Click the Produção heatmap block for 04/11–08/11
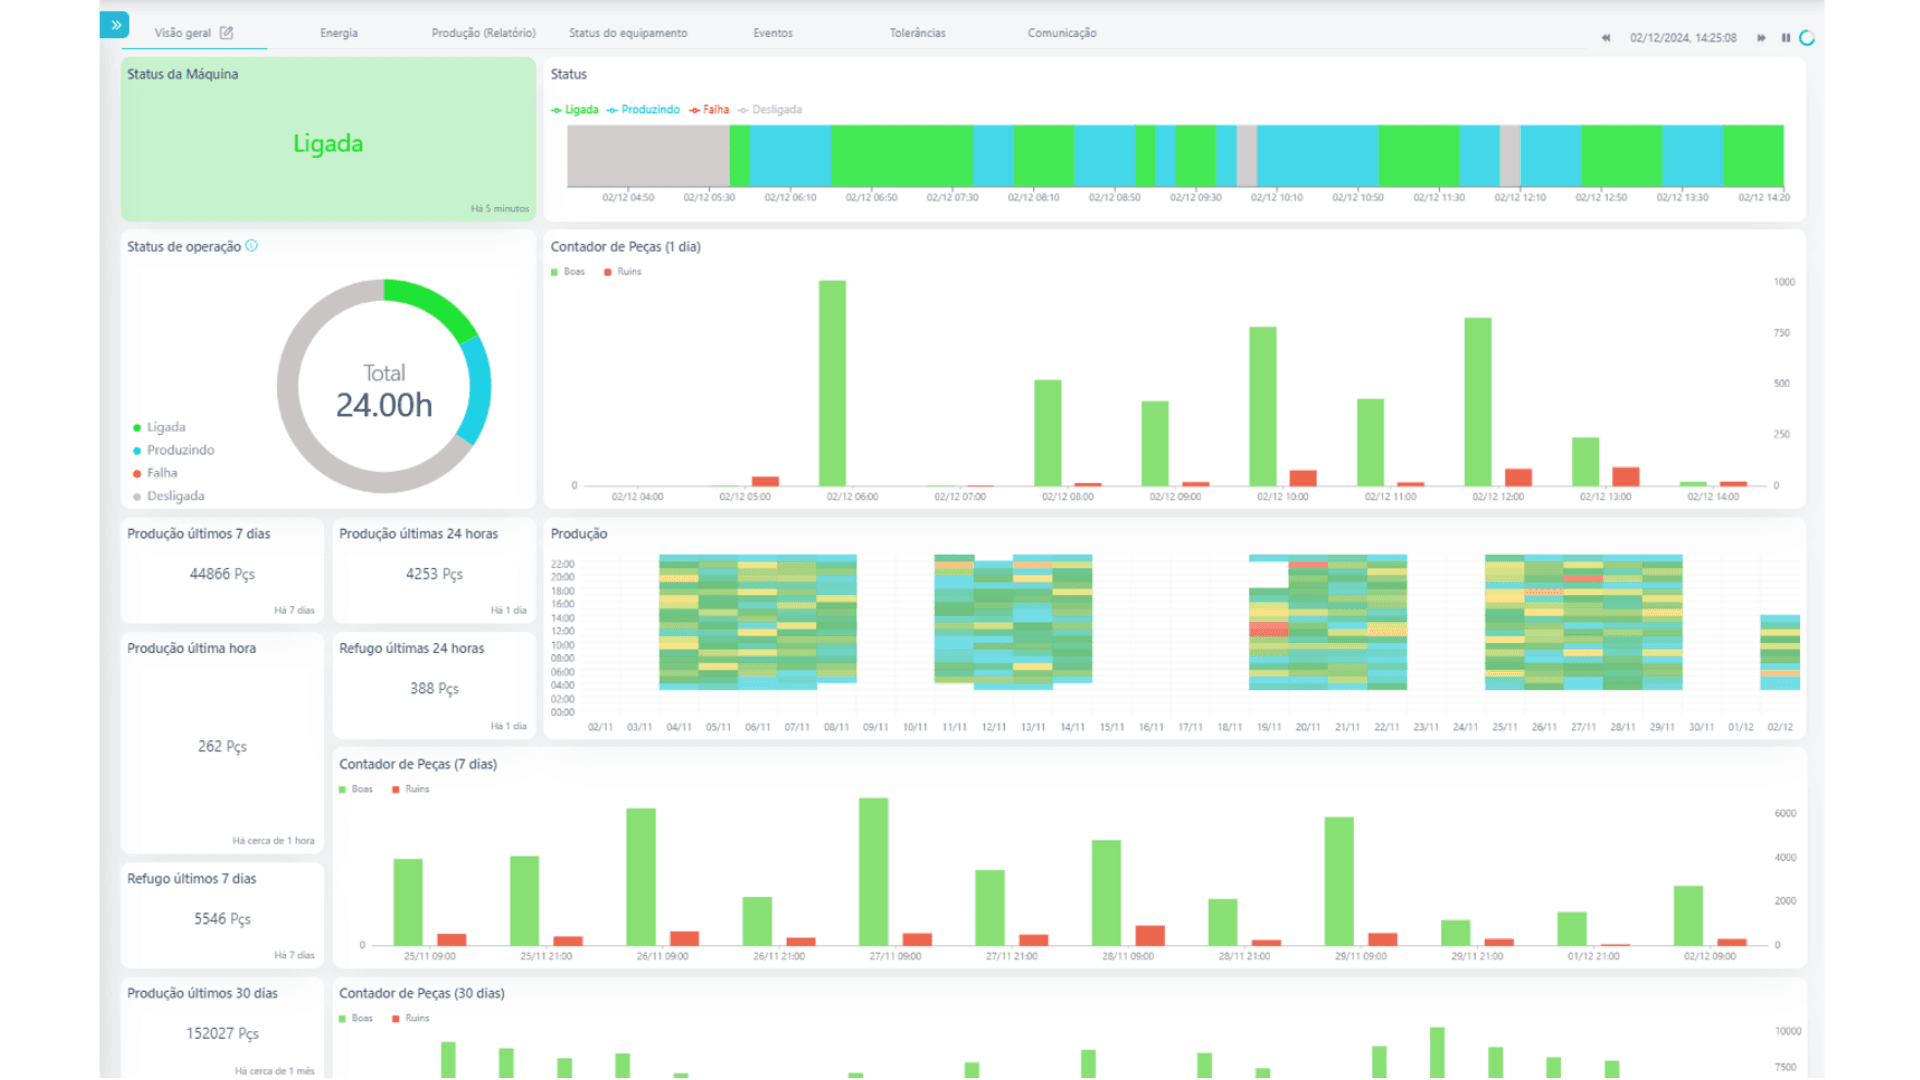This screenshot has height=1080, width=1920. coord(758,622)
